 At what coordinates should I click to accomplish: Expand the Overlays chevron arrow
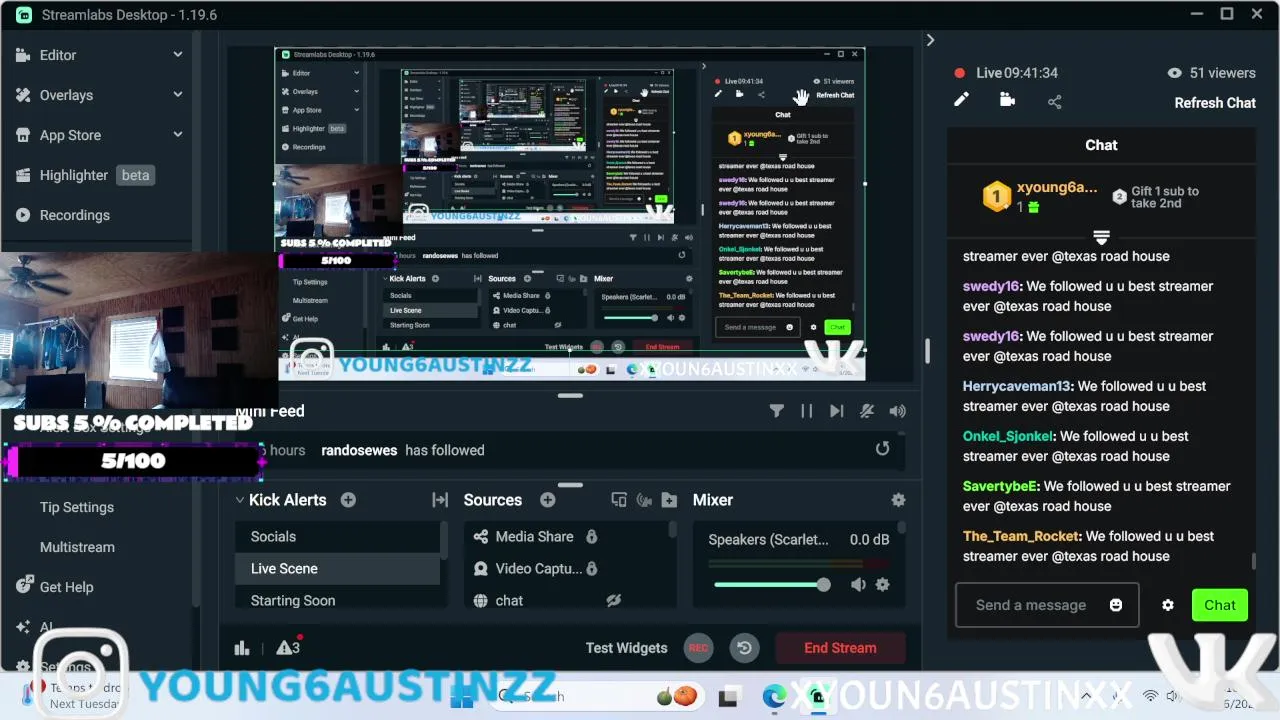178,95
